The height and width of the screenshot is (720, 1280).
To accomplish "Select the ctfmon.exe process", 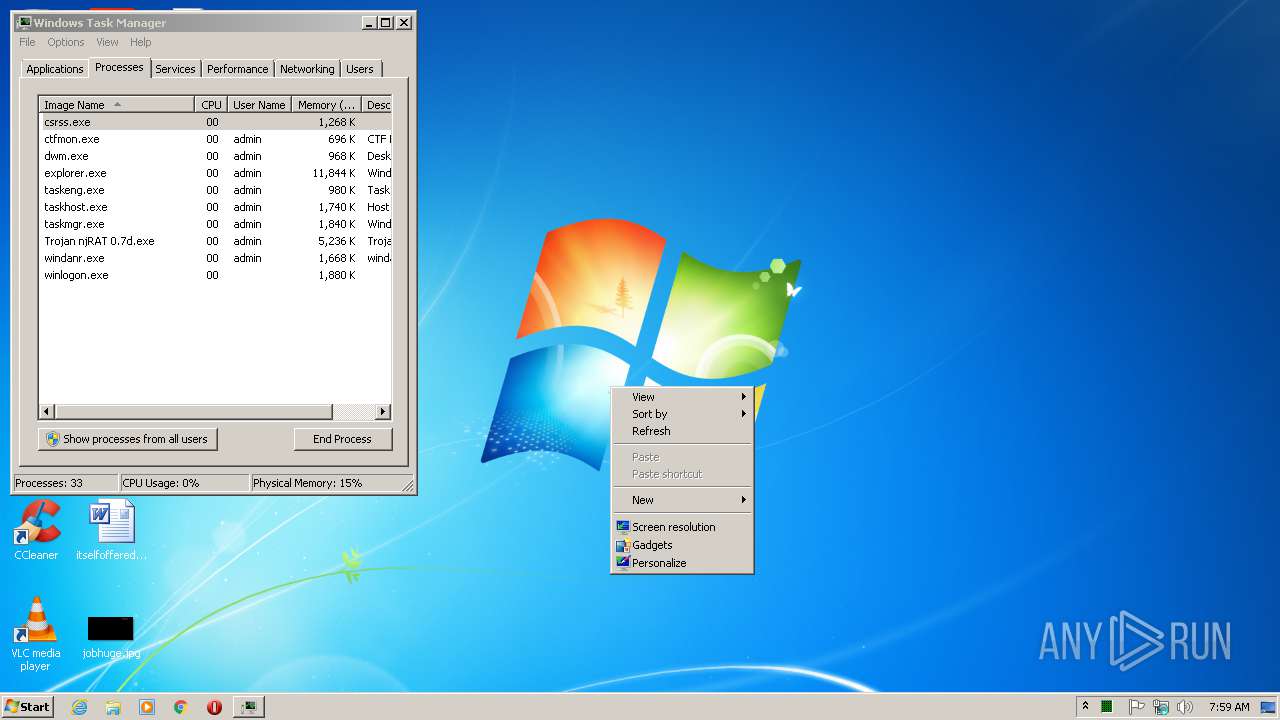I will click(x=215, y=139).
